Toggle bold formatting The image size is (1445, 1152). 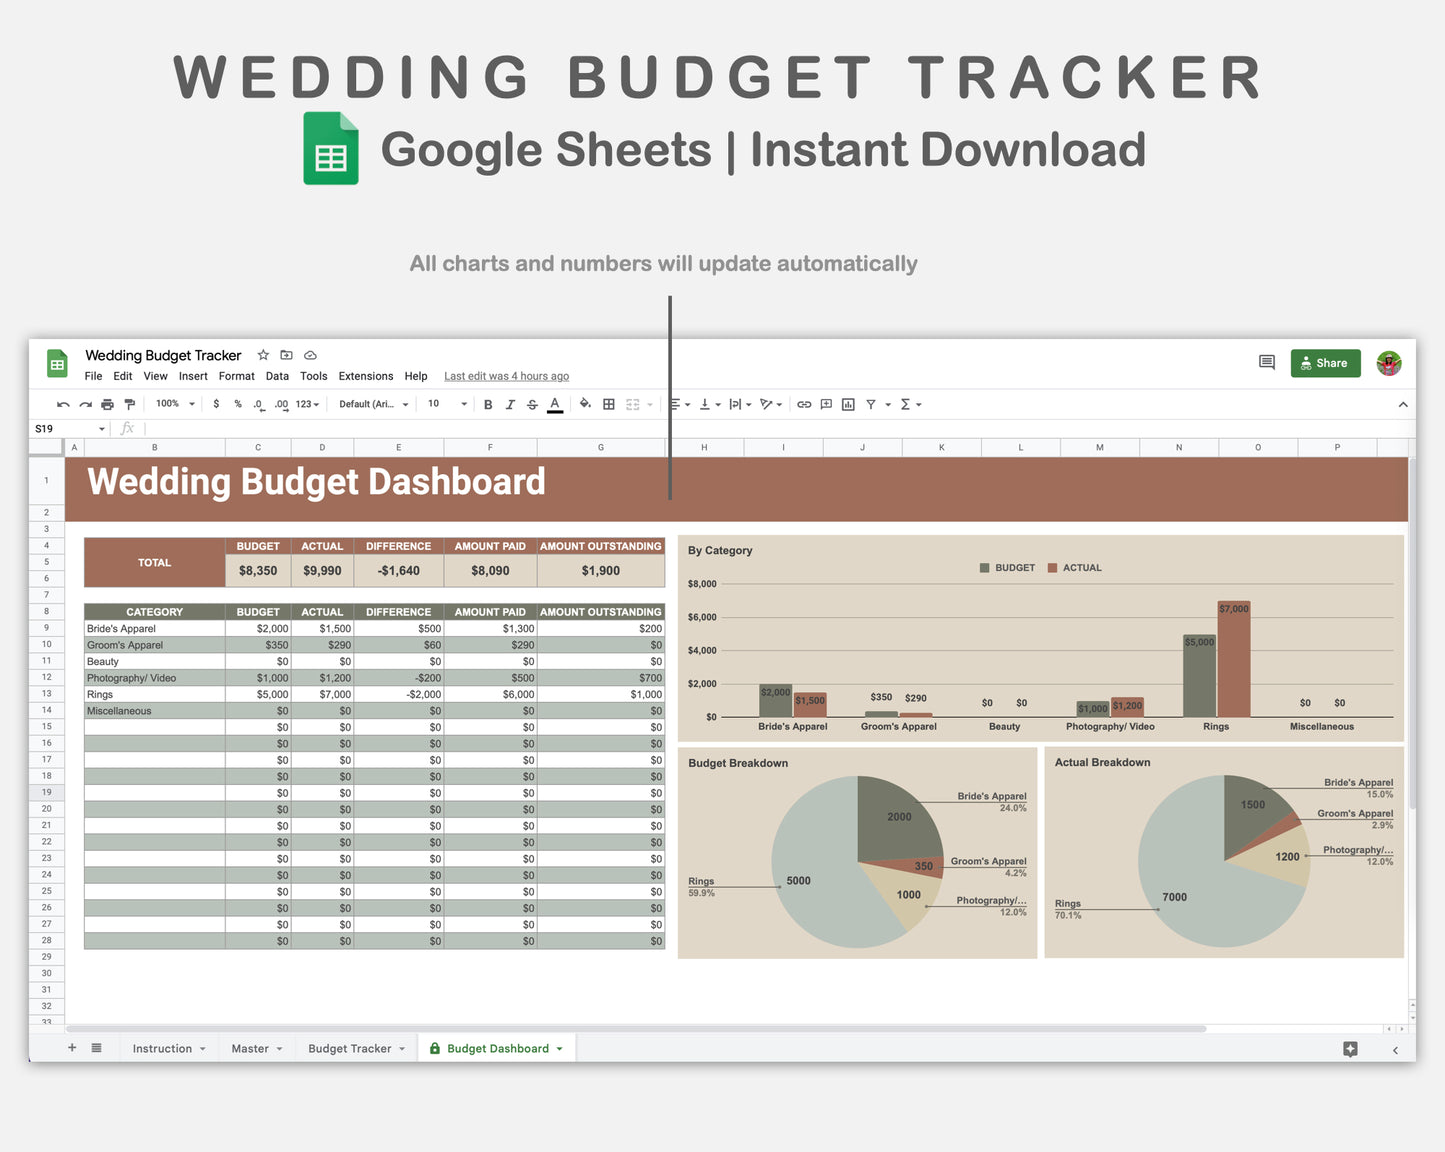[487, 404]
